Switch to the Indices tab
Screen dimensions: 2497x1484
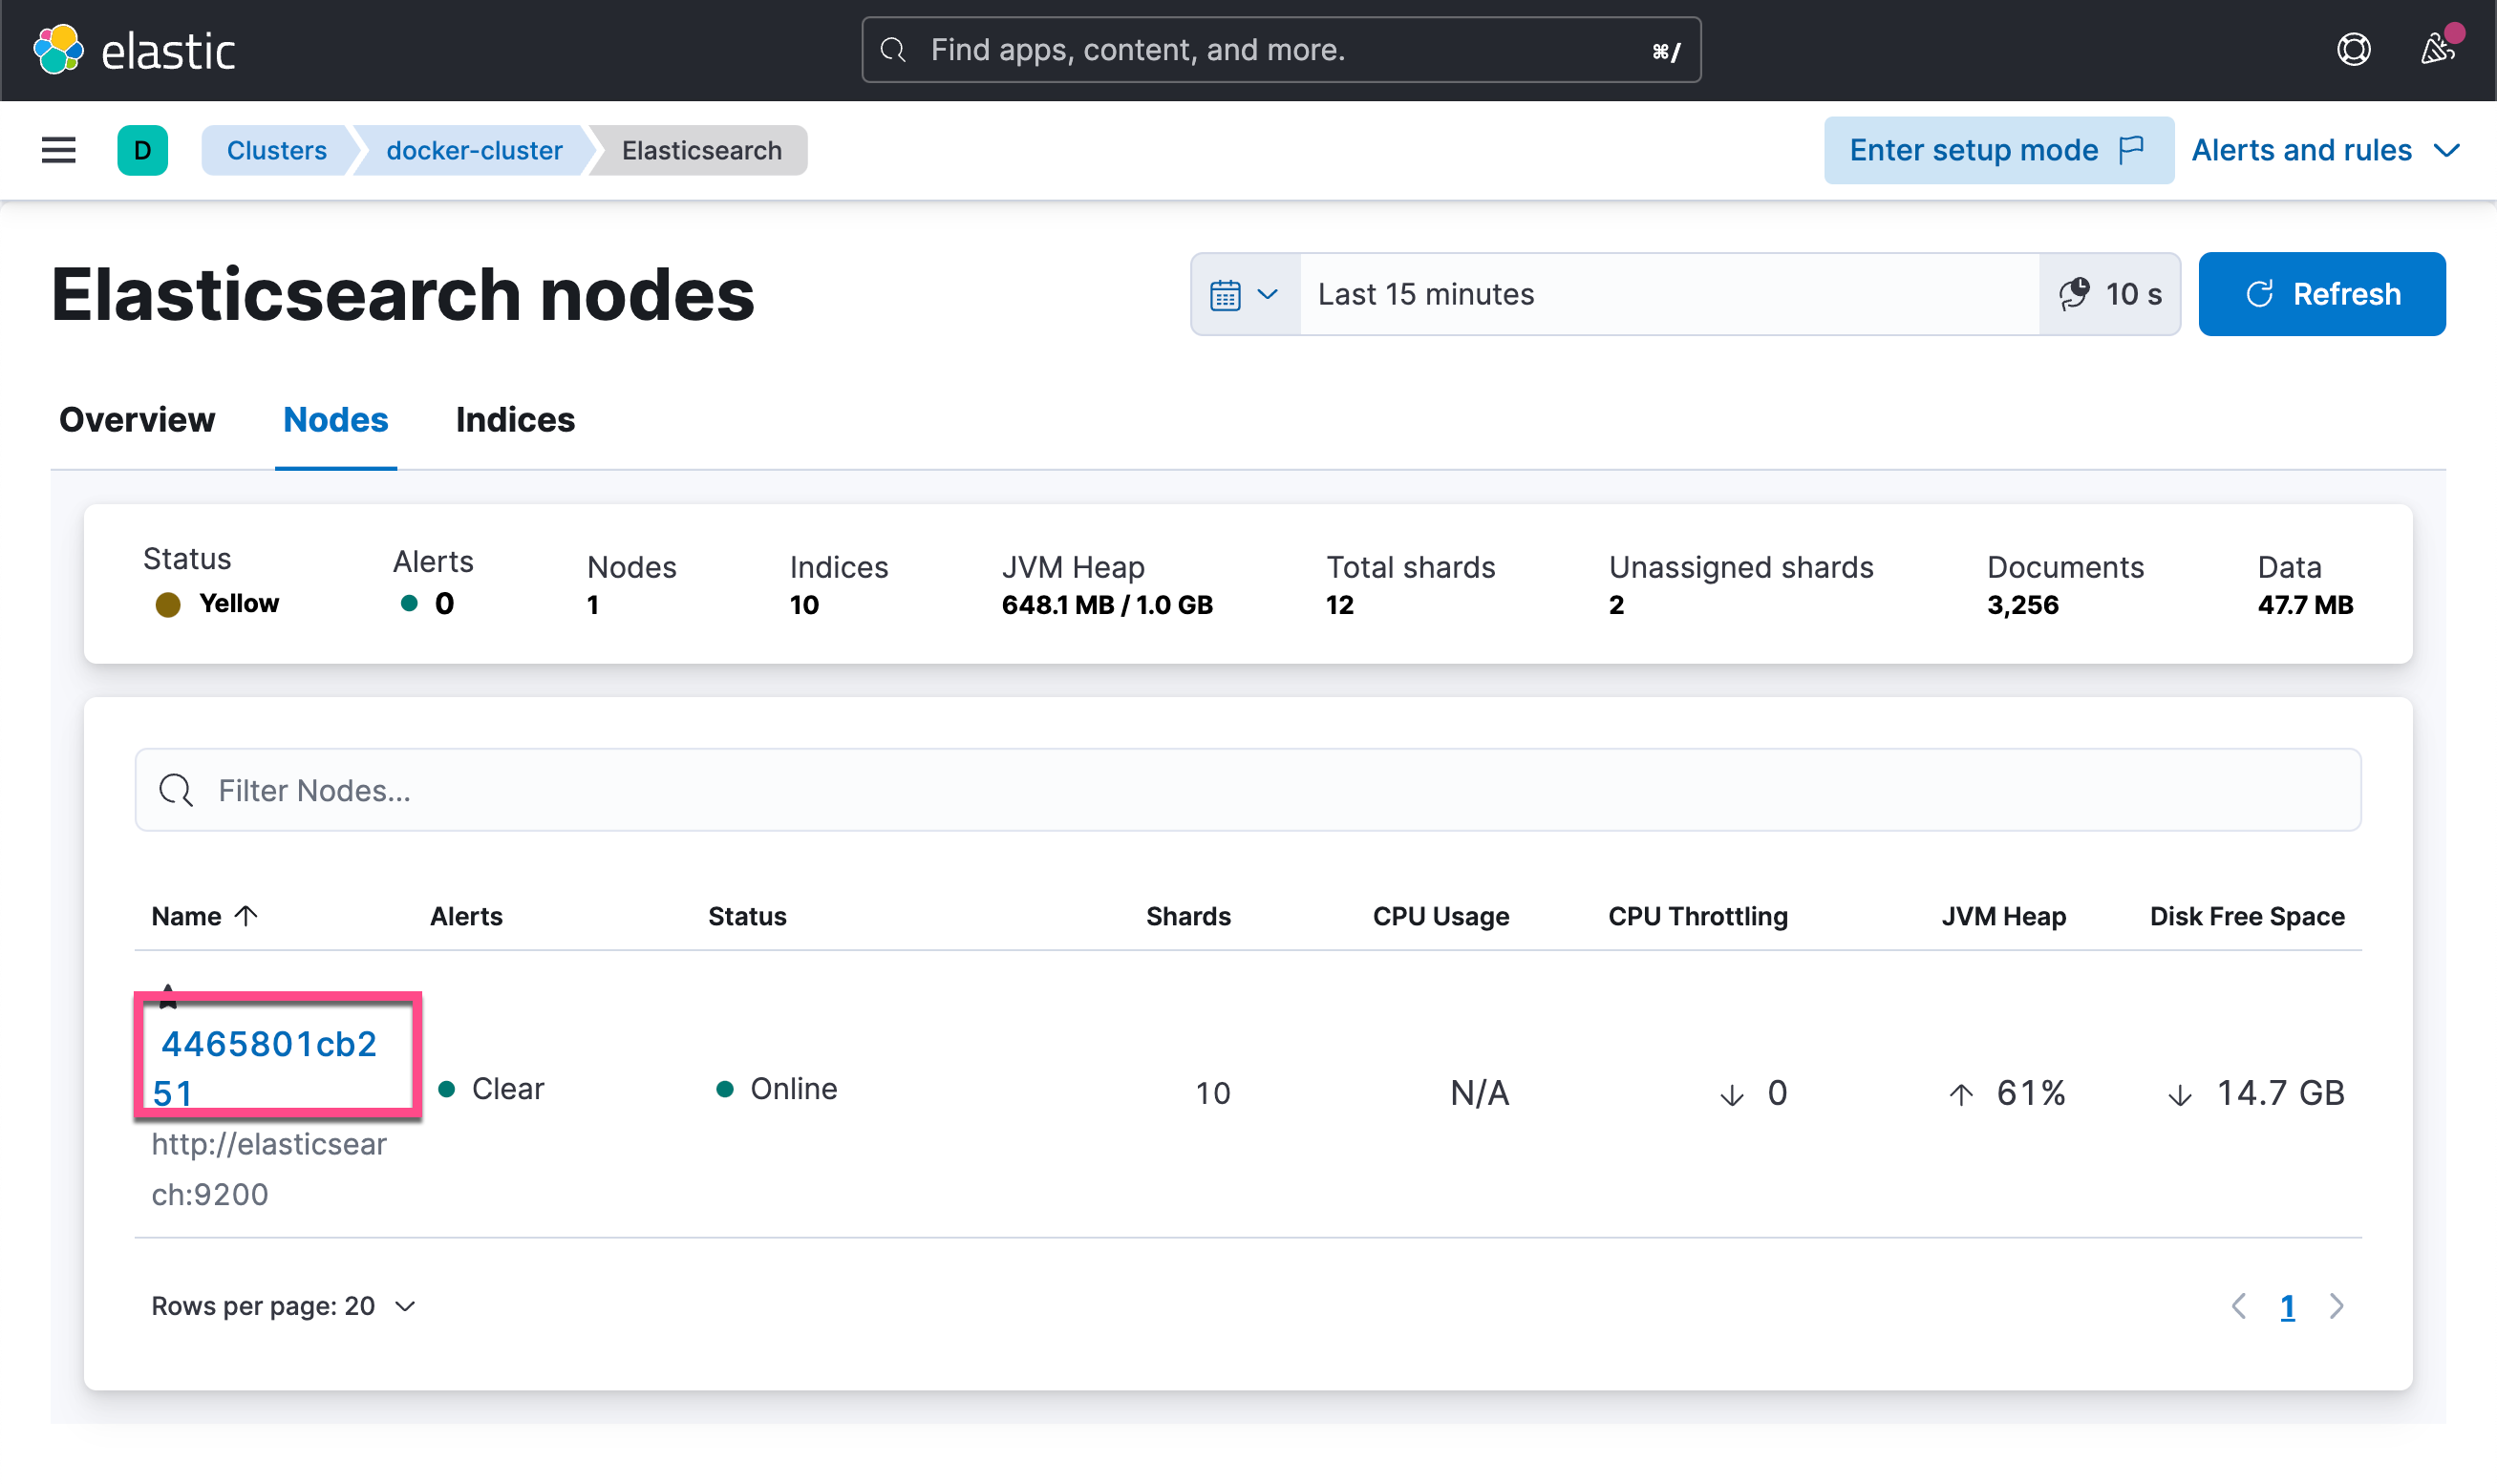tap(515, 420)
